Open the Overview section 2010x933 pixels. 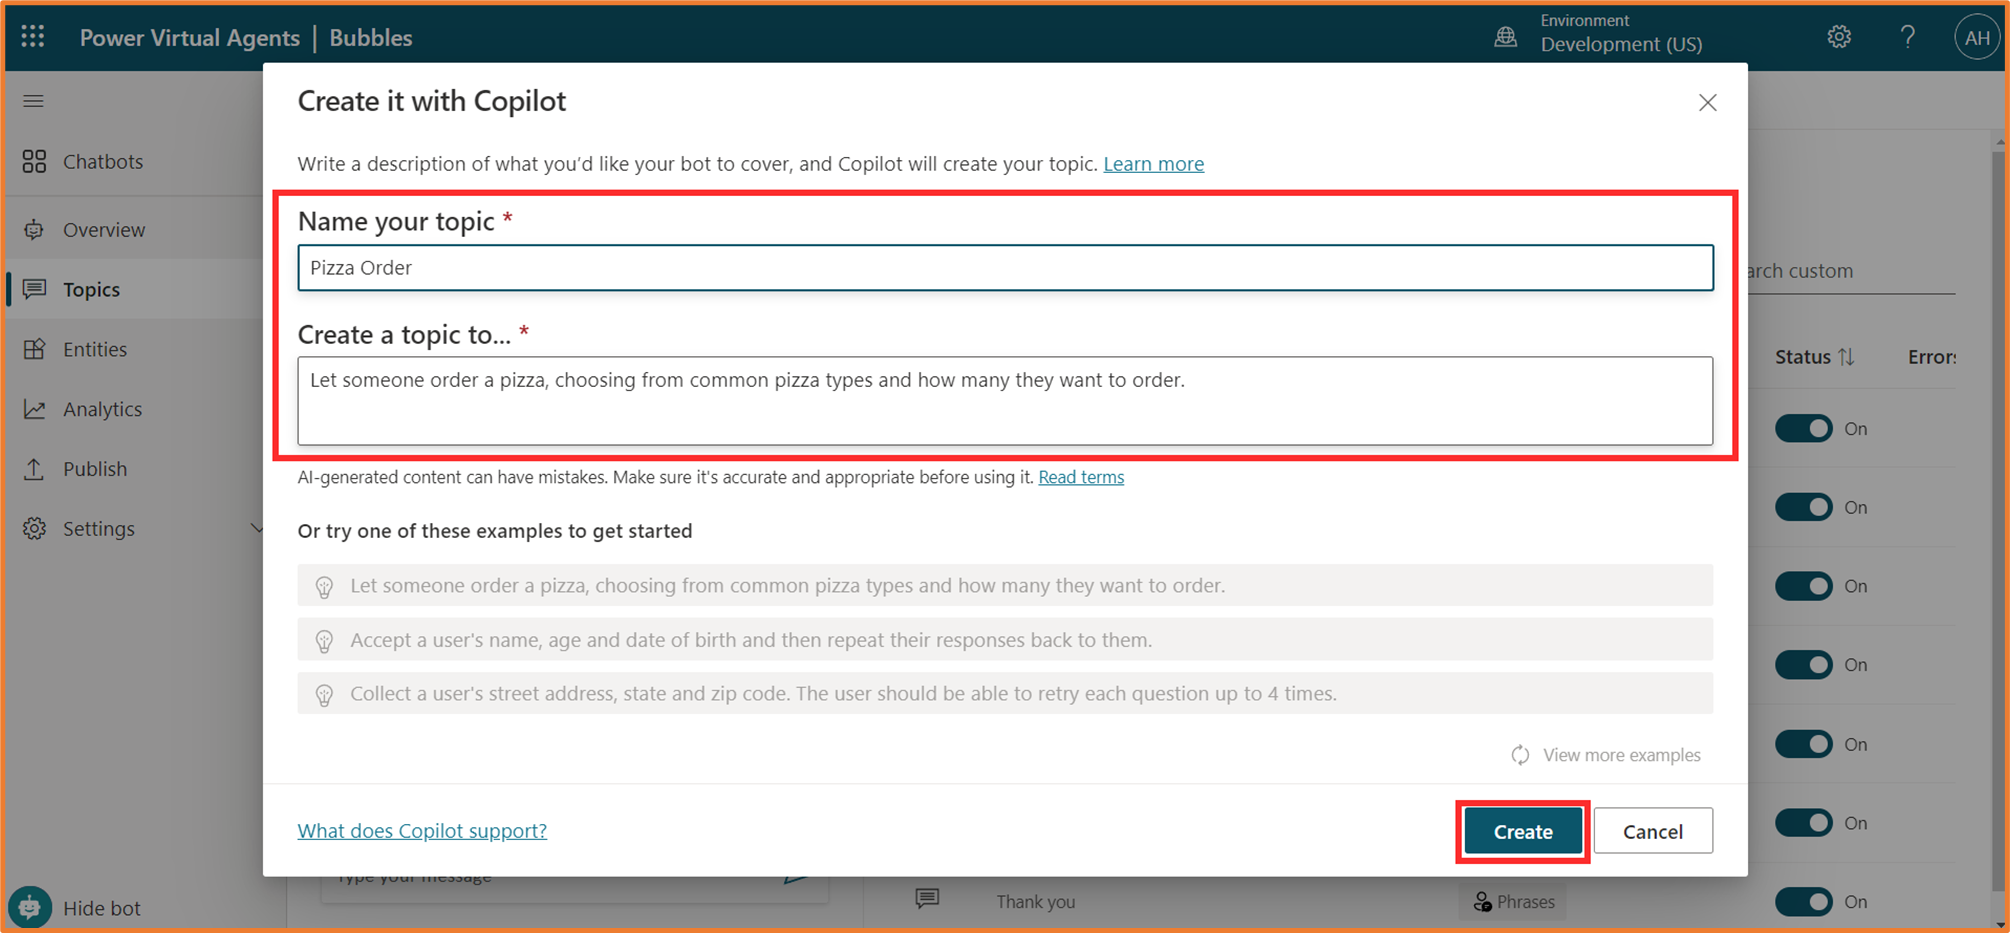pyautogui.click(x=104, y=229)
